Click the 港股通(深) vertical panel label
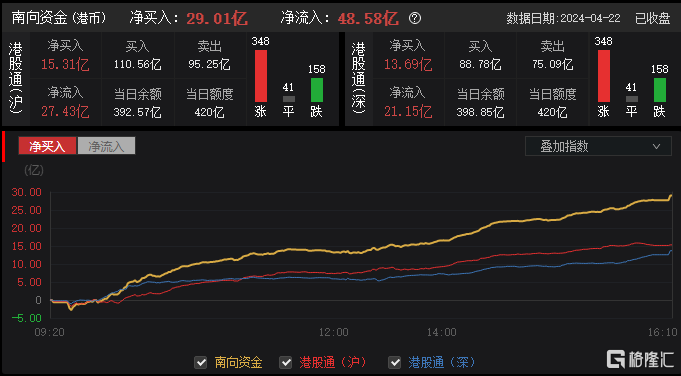Image resolution: width=681 pixels, height=376 pixels. (359, 79)
